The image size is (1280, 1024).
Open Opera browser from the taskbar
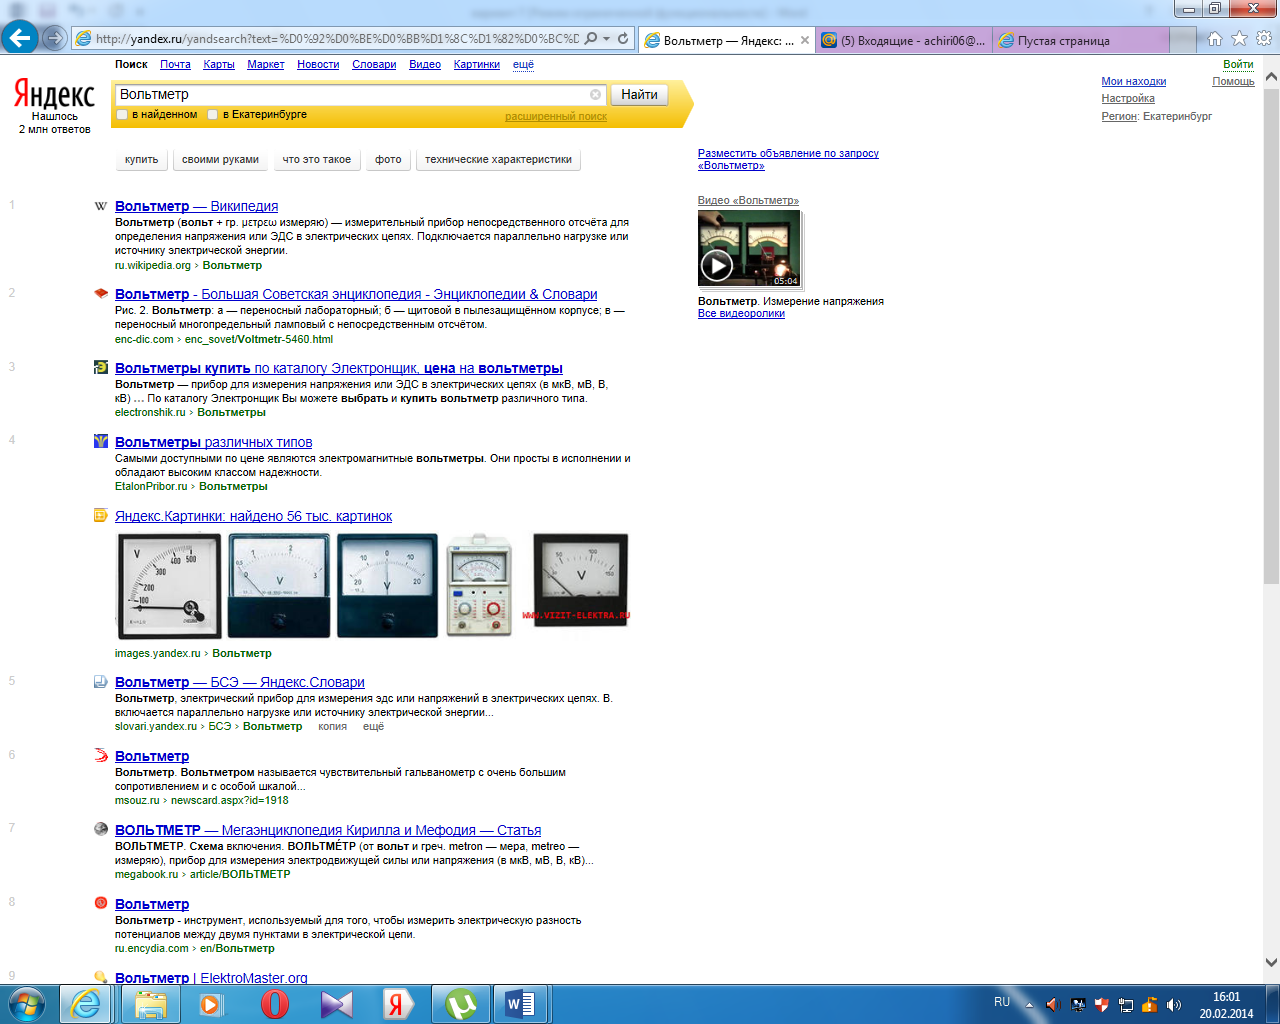click(275, 1004)
